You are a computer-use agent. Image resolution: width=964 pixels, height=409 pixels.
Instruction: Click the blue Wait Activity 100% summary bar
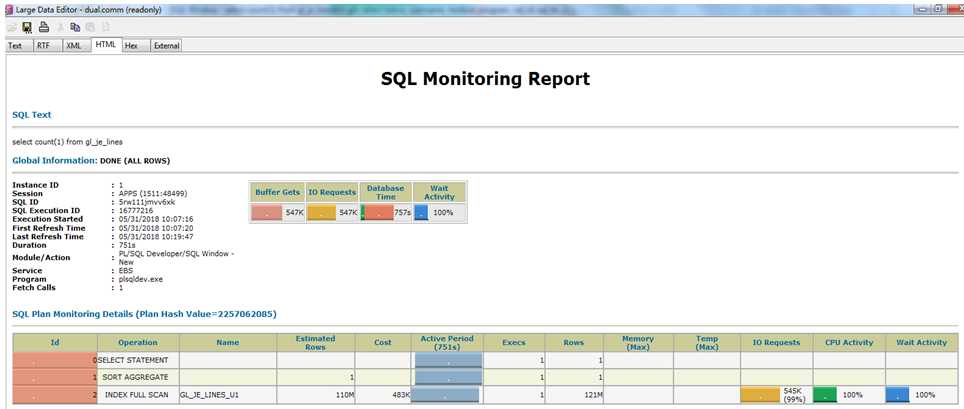click(x=421, y=212)
